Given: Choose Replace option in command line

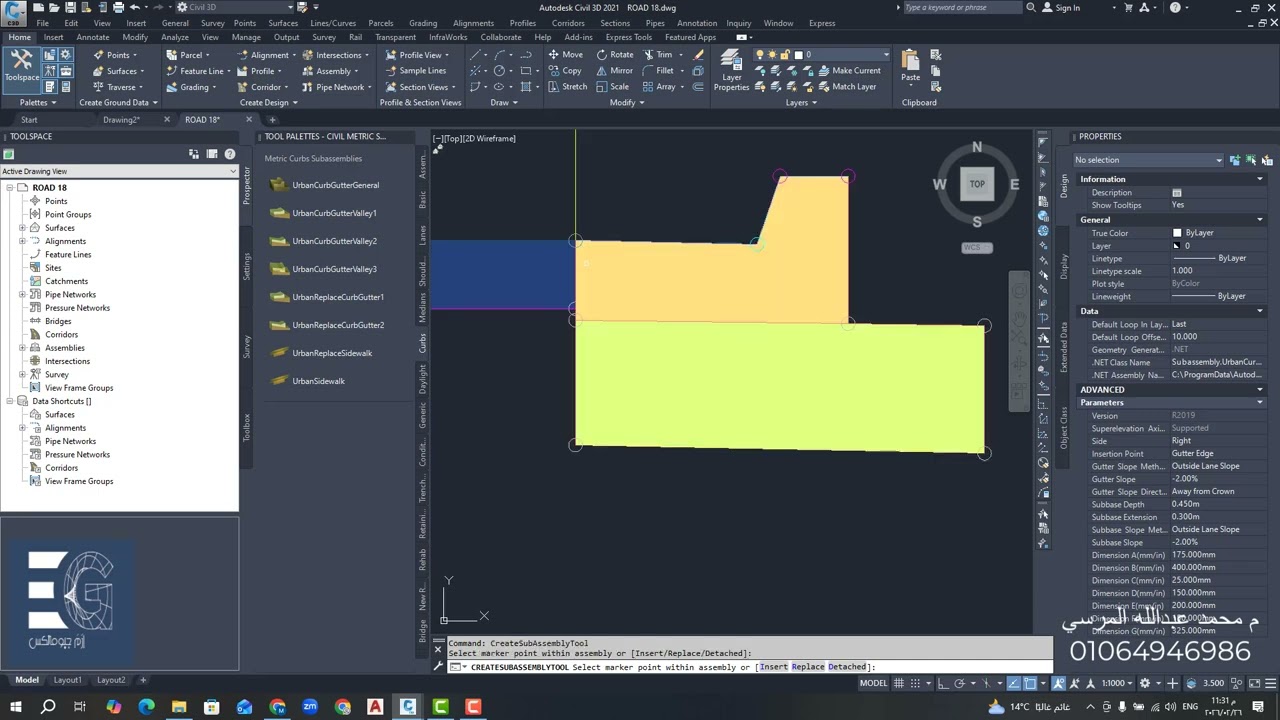Looking at the screenshot, I should pos(808,667).
